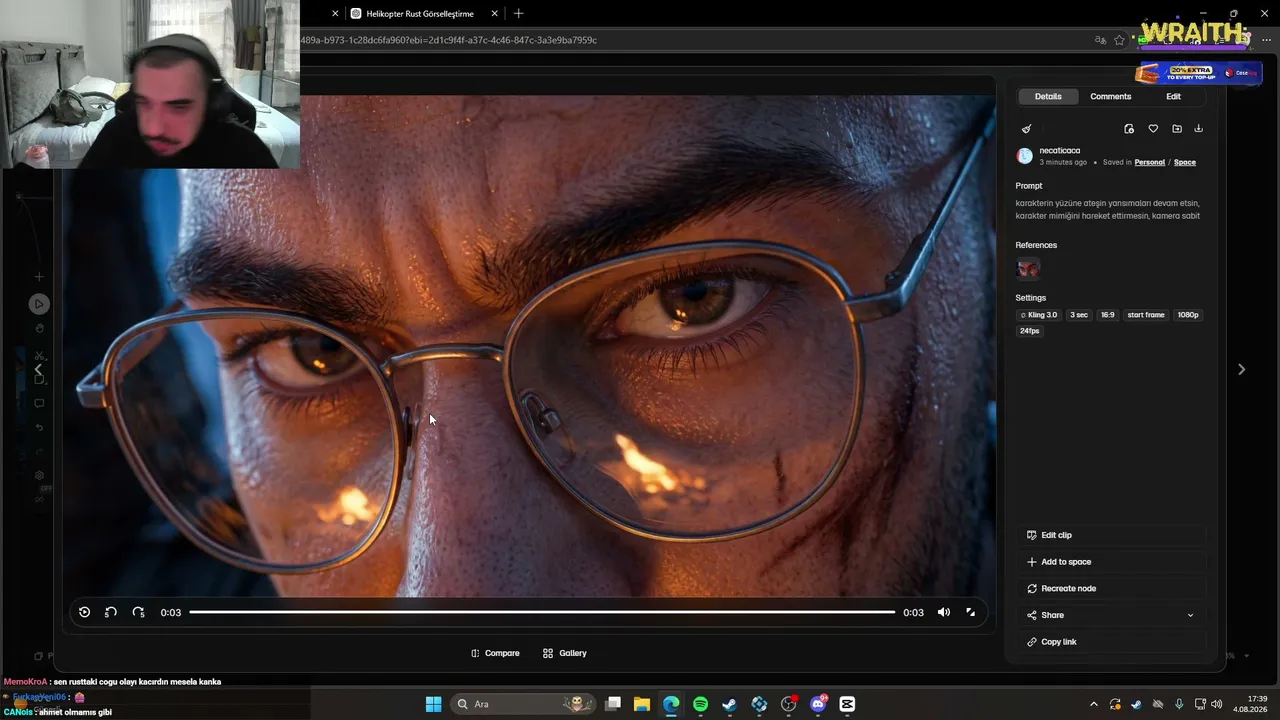
Task: Open Steam from the taskbar
Action: tap(729, 704)
